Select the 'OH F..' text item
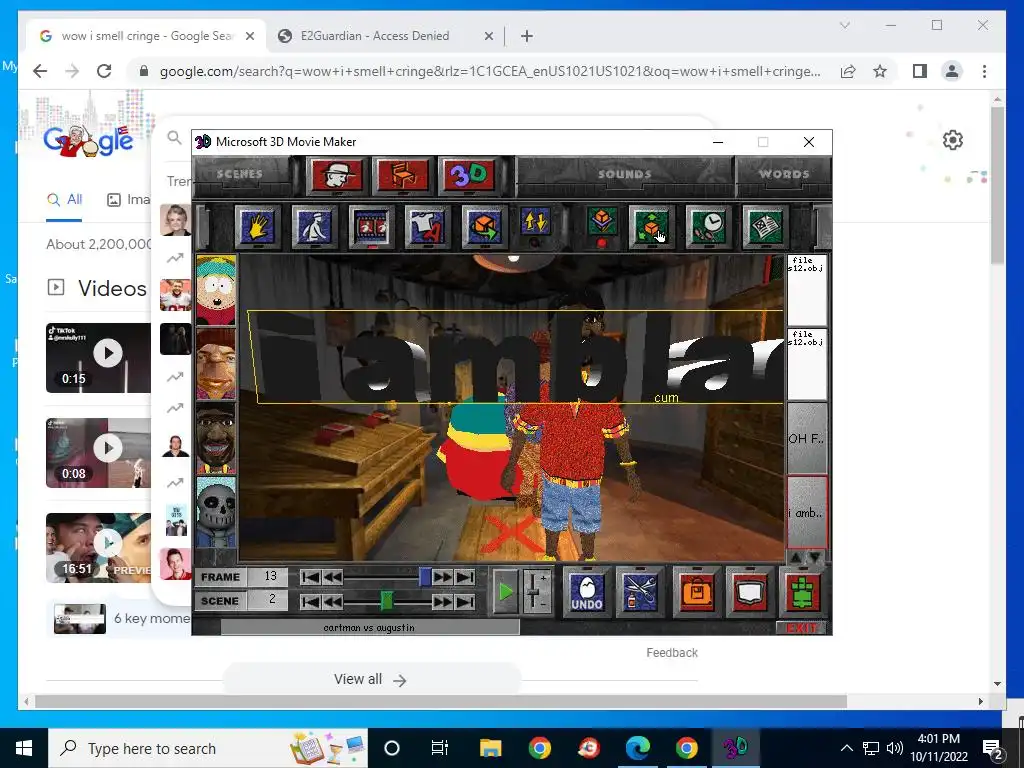 807,438
